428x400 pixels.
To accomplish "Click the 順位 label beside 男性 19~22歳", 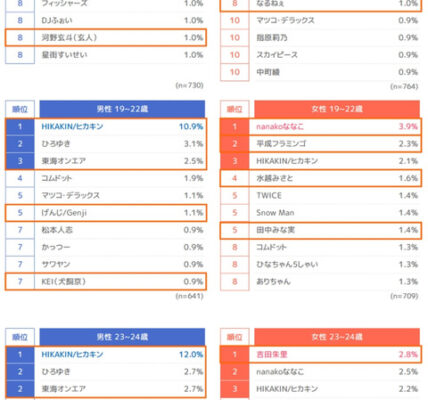I will point(20,109).
